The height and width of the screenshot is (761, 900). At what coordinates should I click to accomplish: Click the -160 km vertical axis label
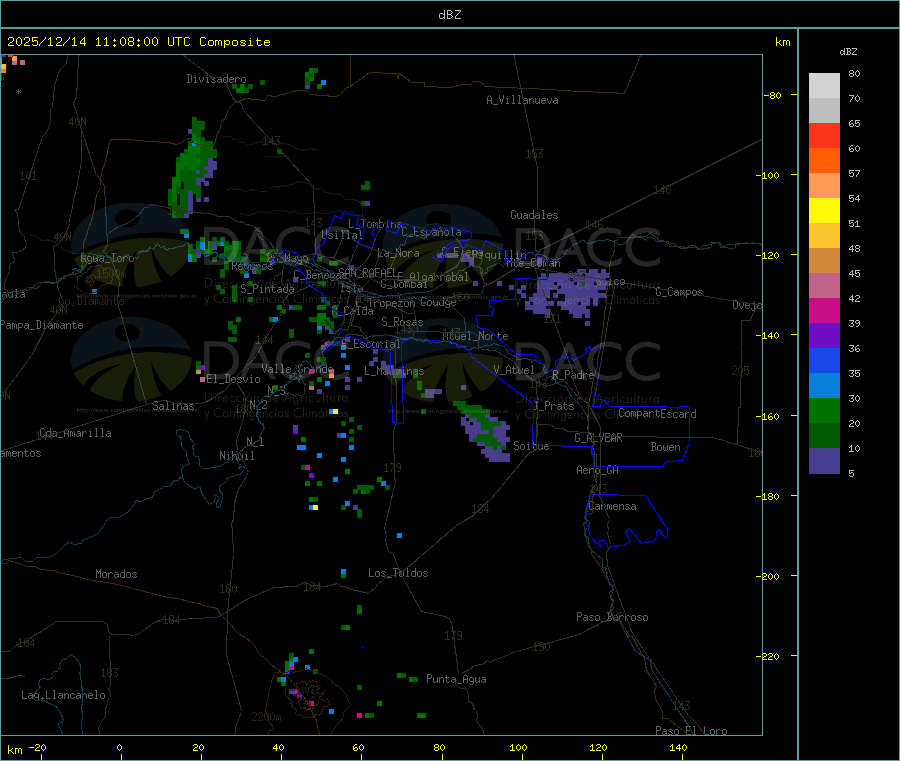(x=770, y=416)
